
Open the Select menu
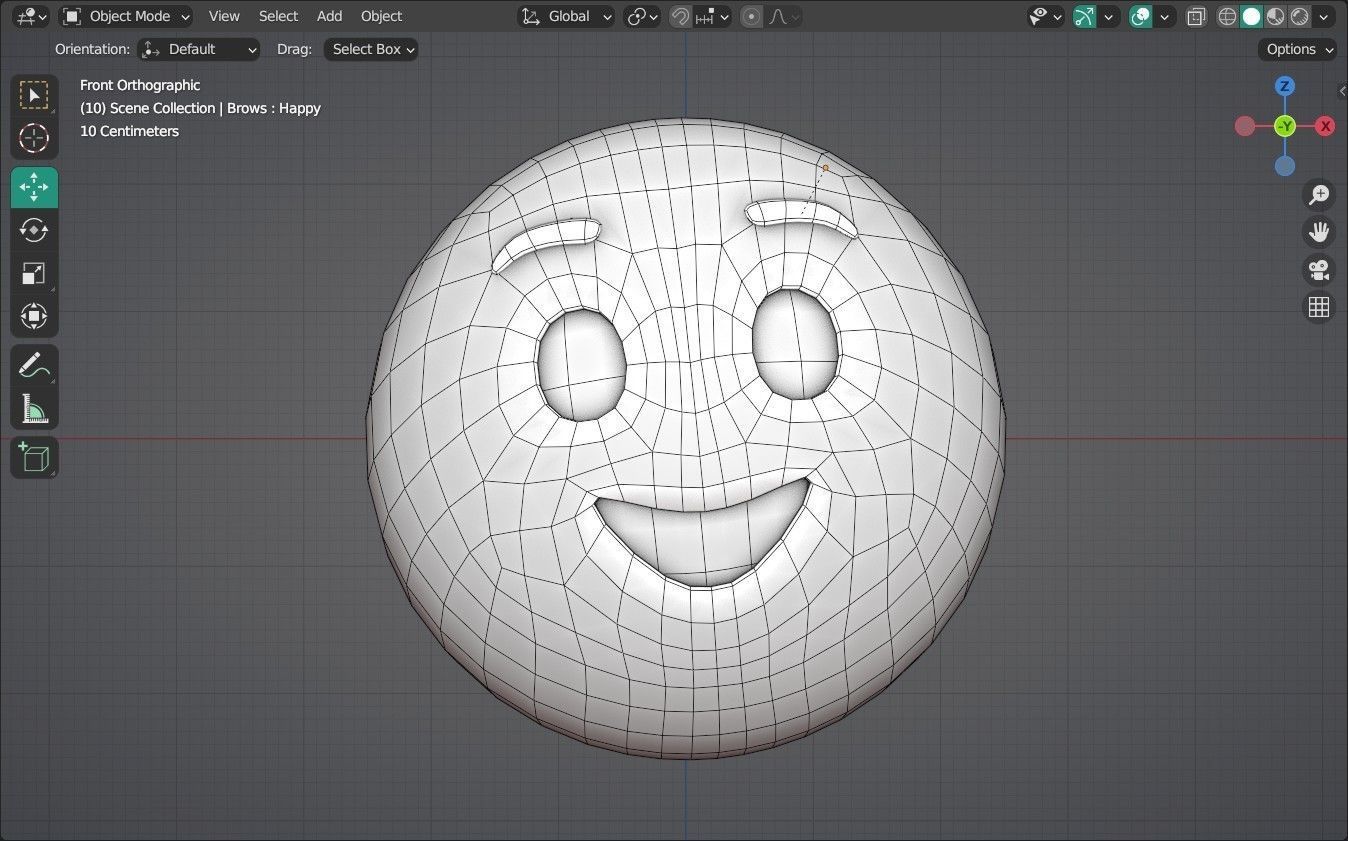(278, 16)
